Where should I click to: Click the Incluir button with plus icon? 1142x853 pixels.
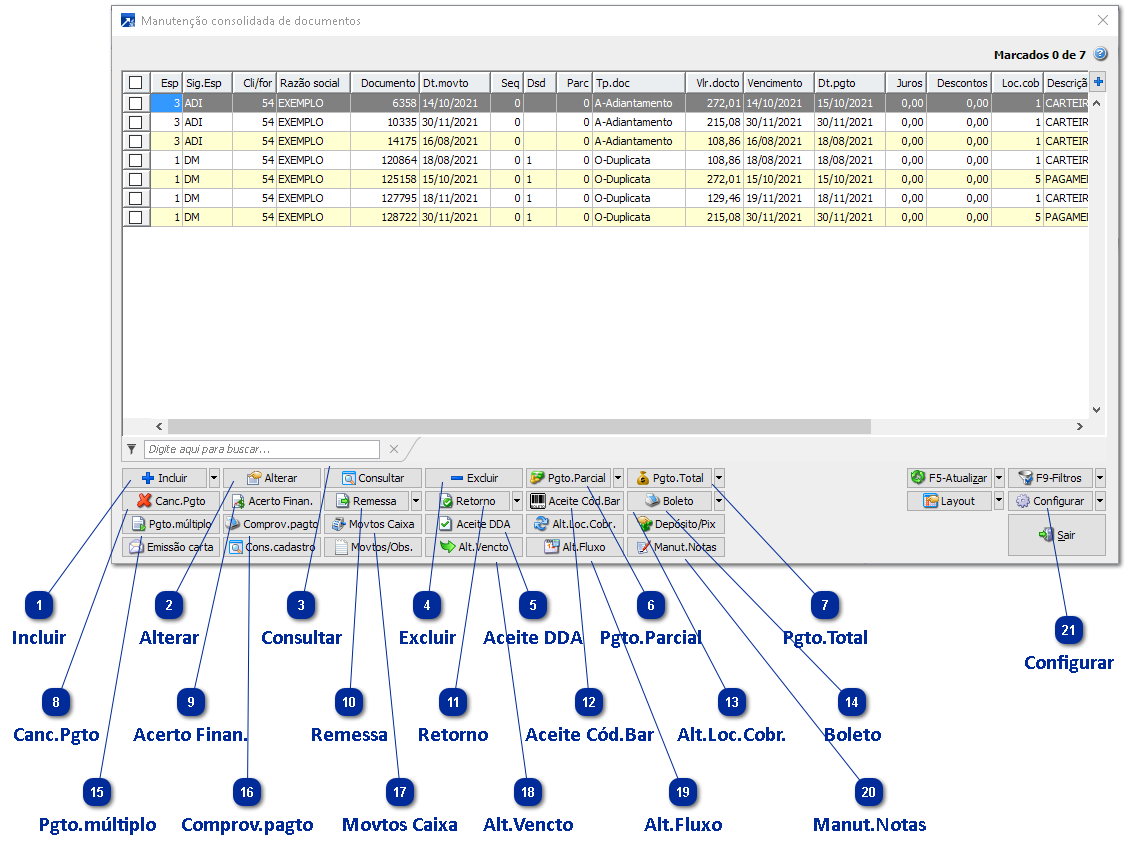click(164, 478)
